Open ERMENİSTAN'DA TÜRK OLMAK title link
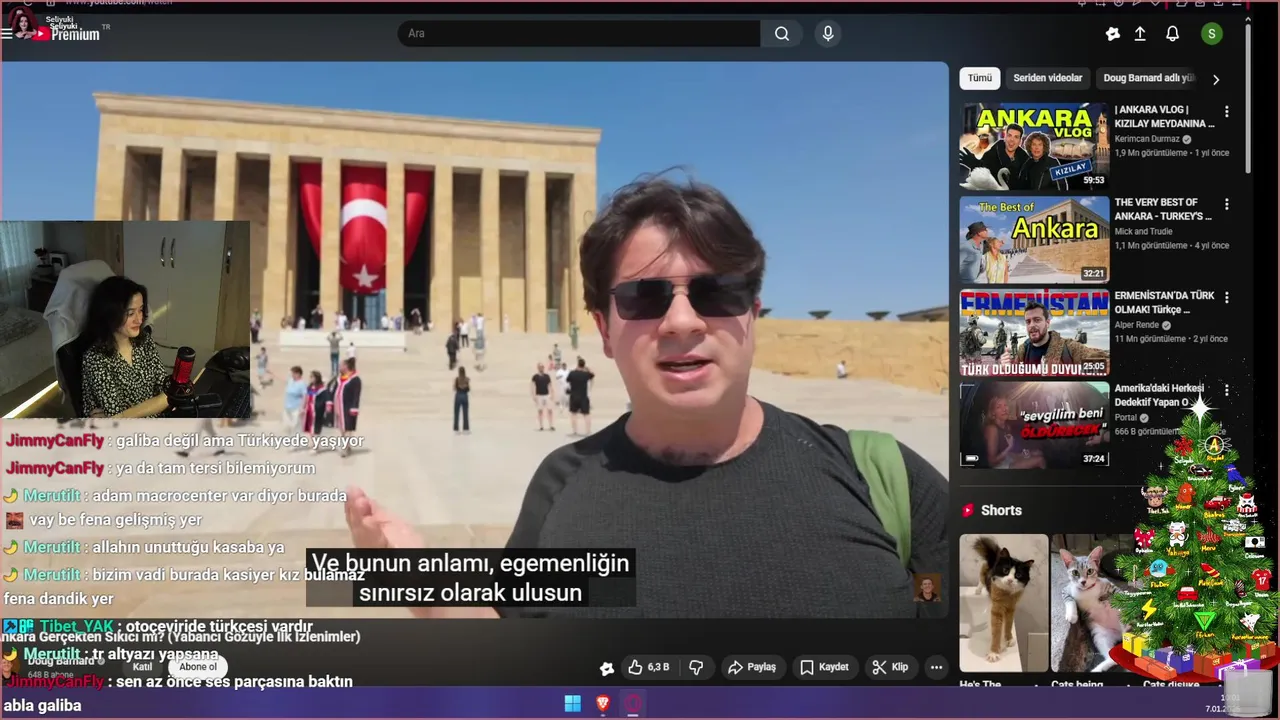 coord(1165,303)
